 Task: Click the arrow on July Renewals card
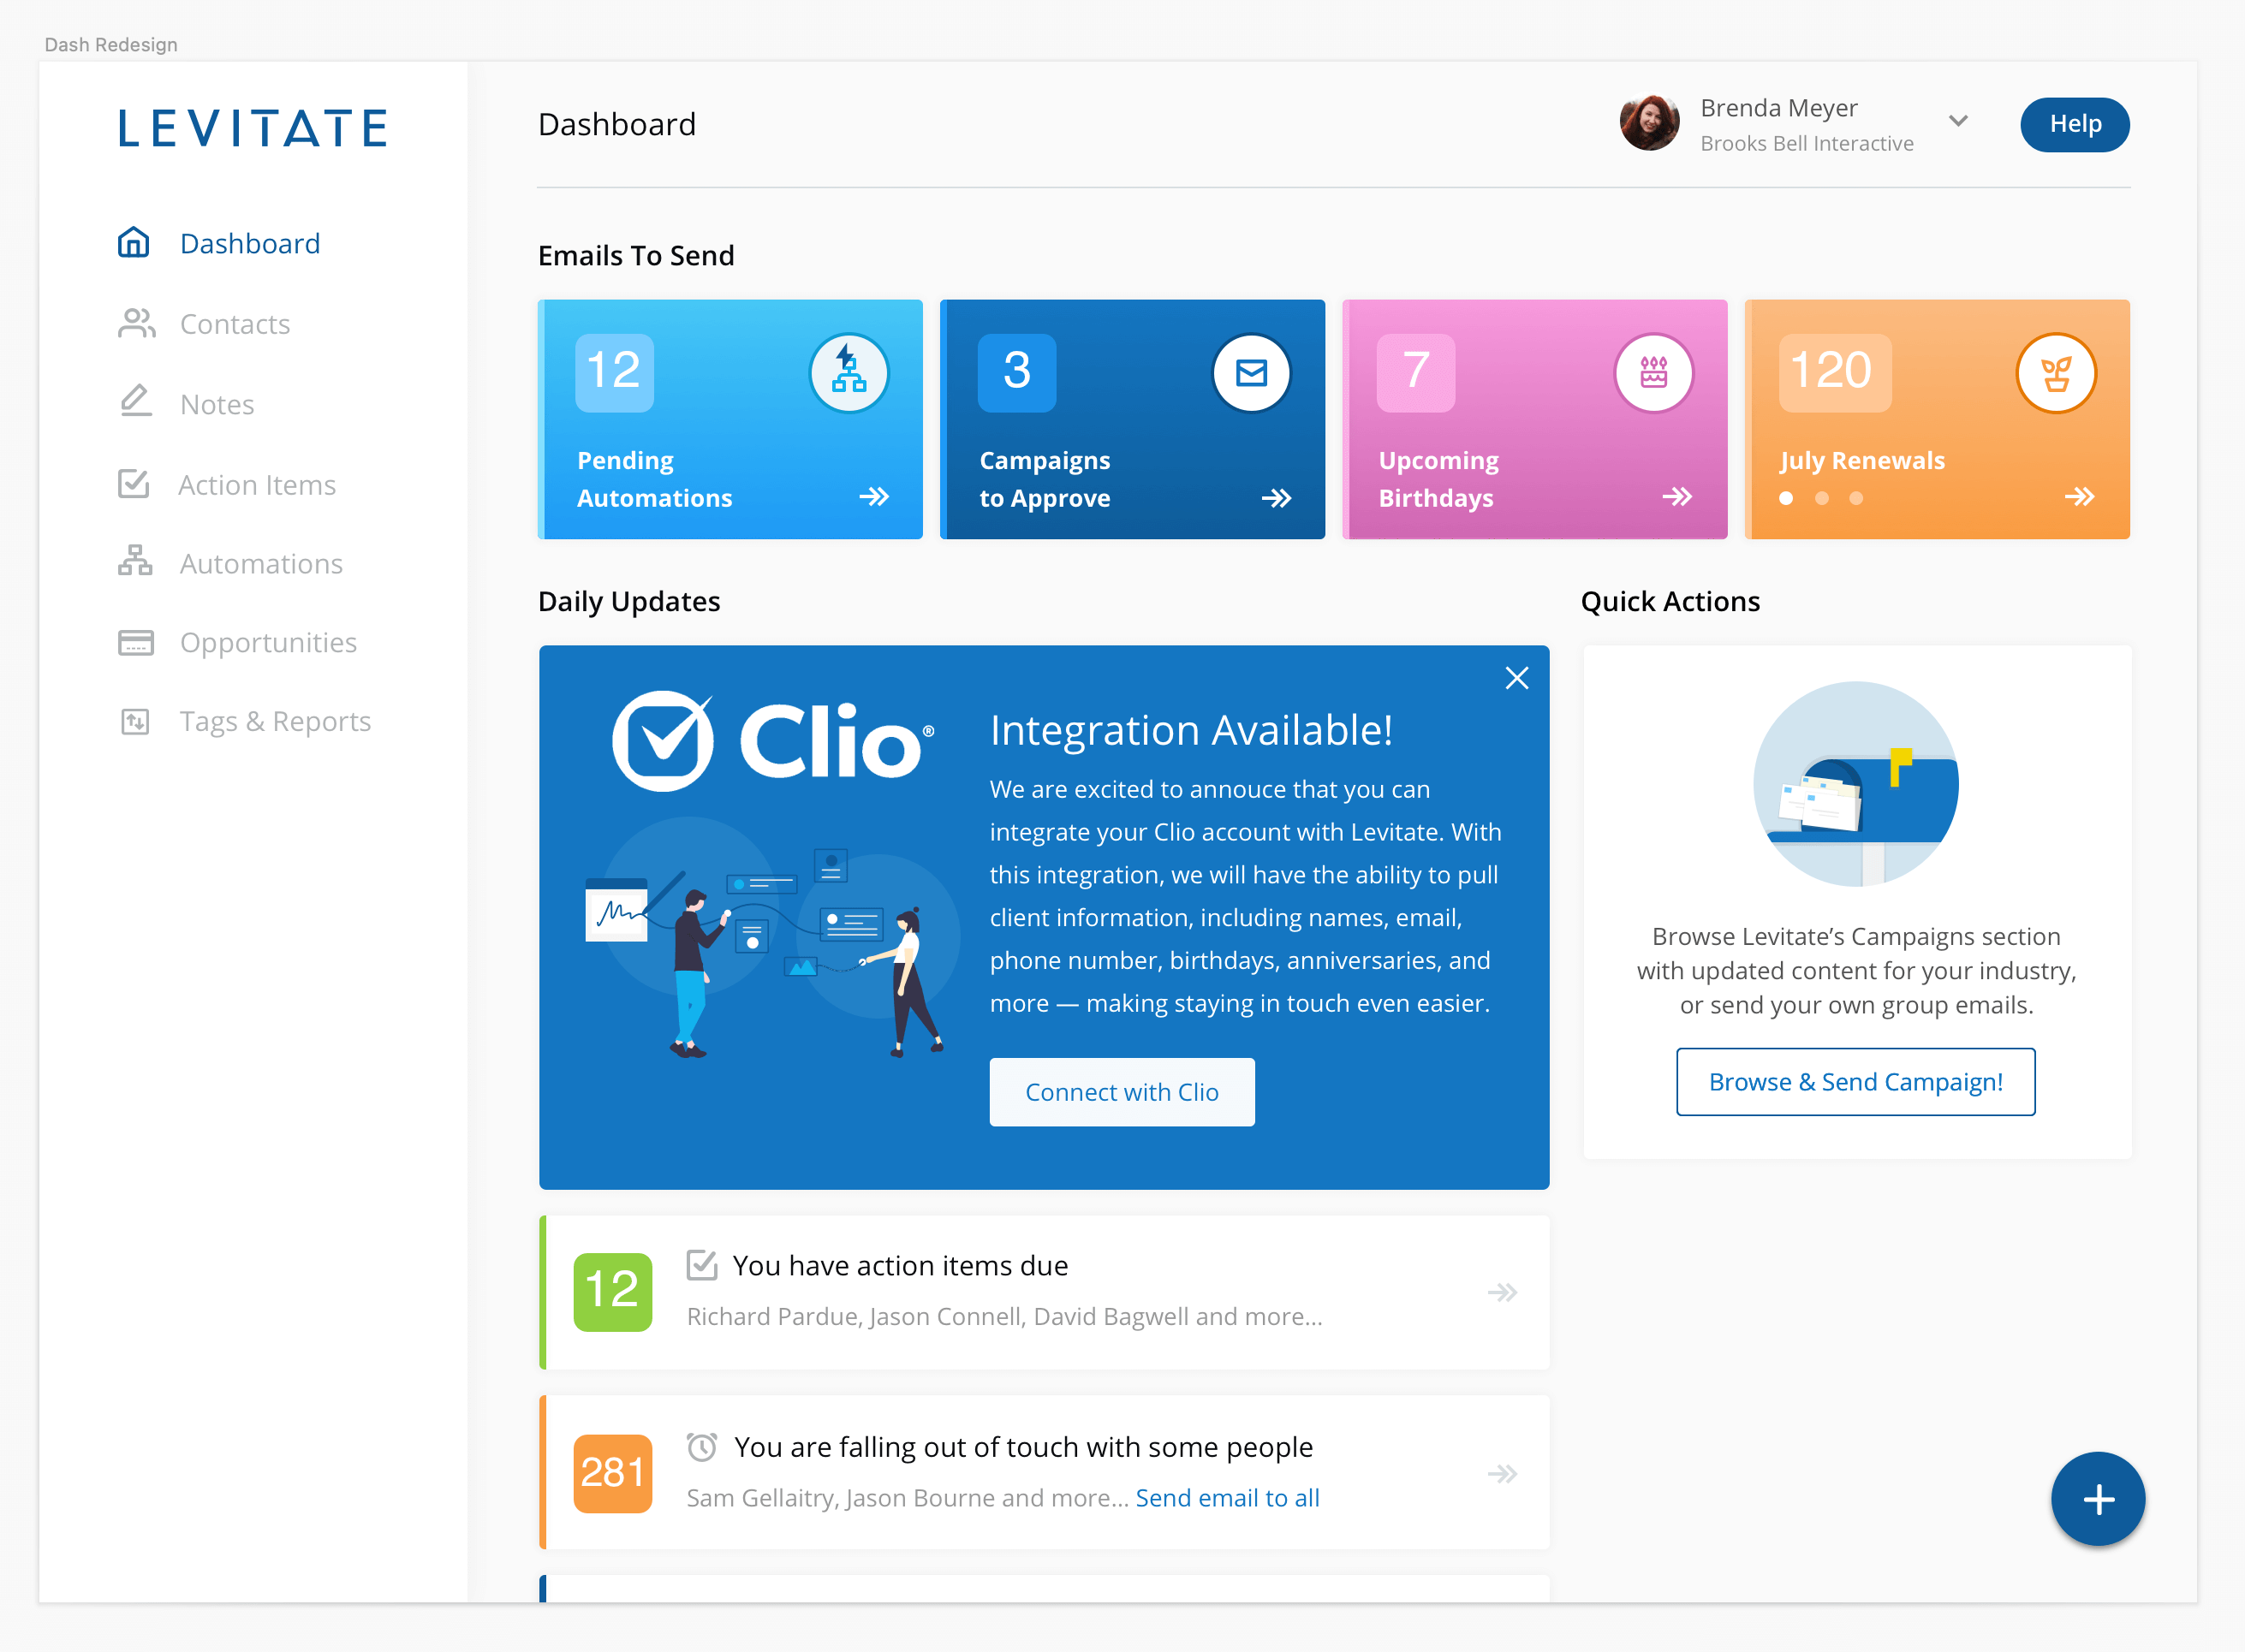[x=2080, y=497]
